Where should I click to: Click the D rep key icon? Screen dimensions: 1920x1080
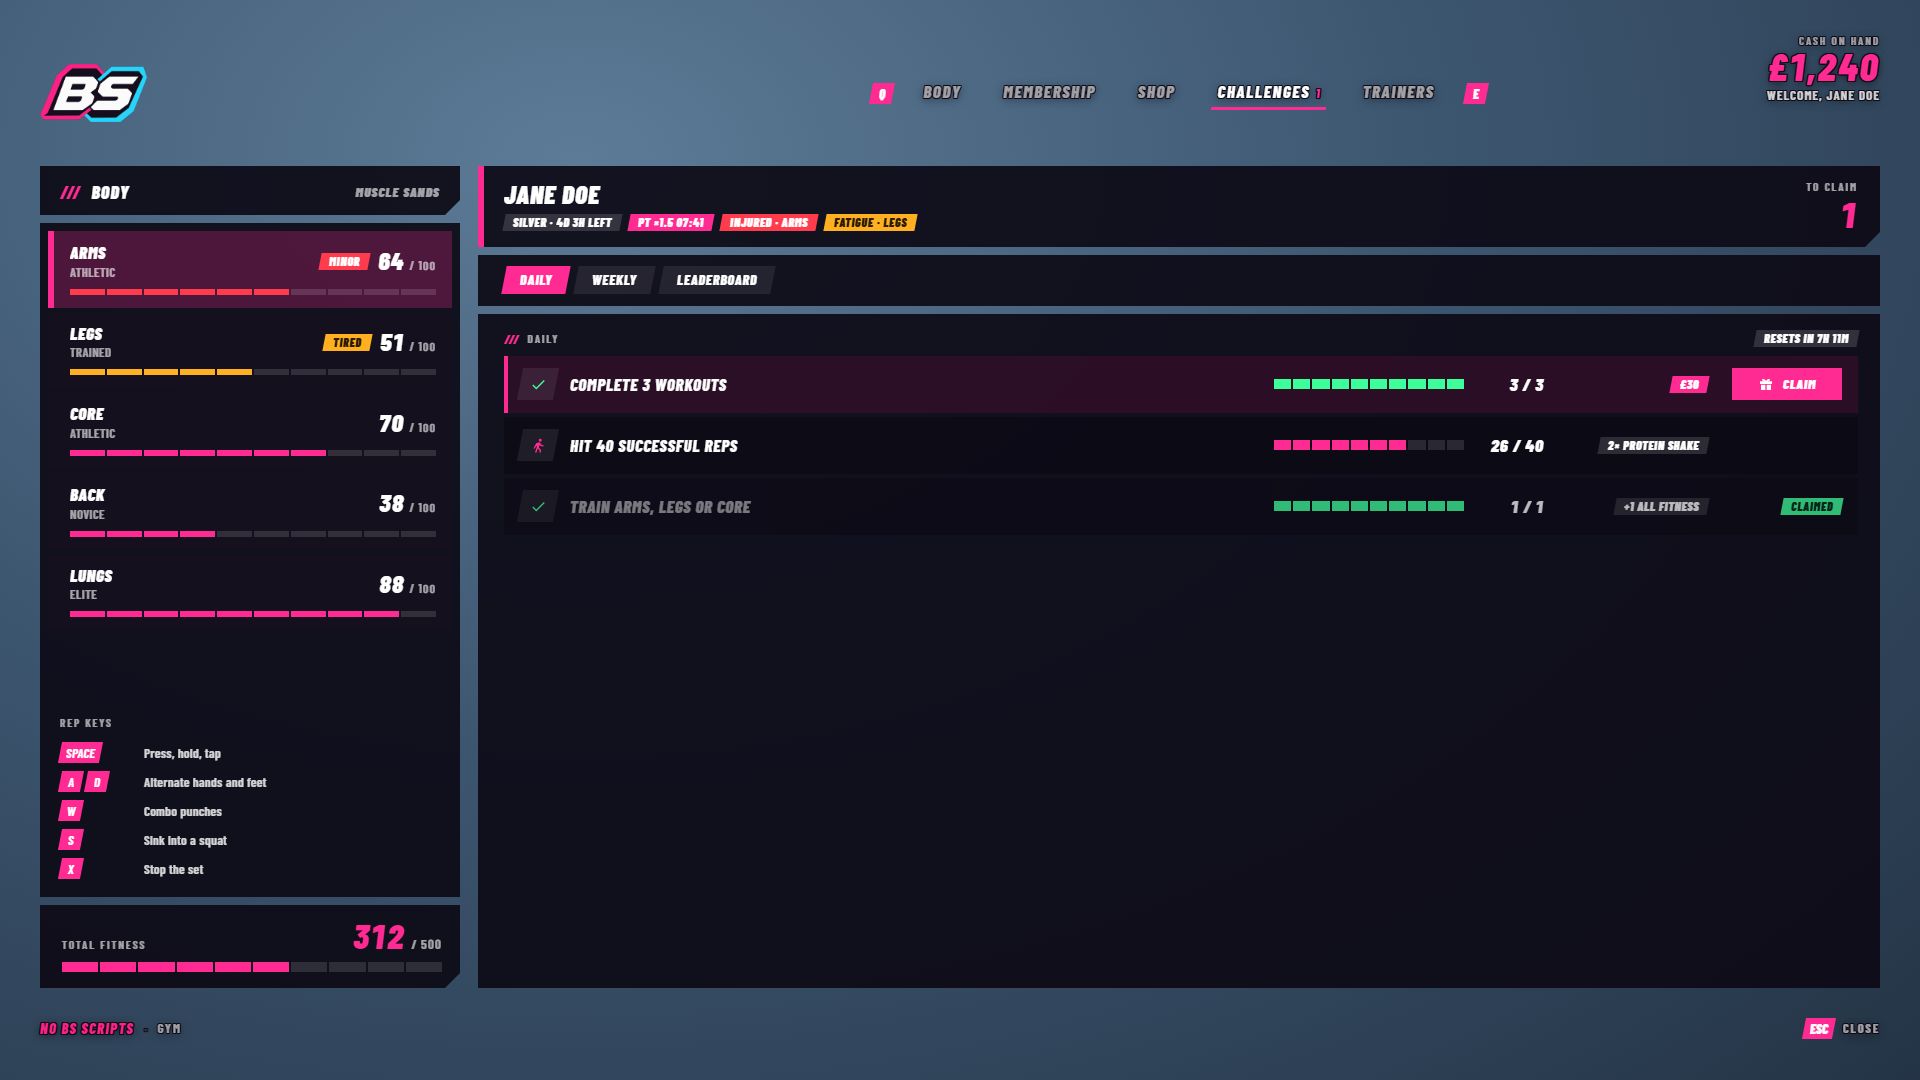[x=97, y=782]
